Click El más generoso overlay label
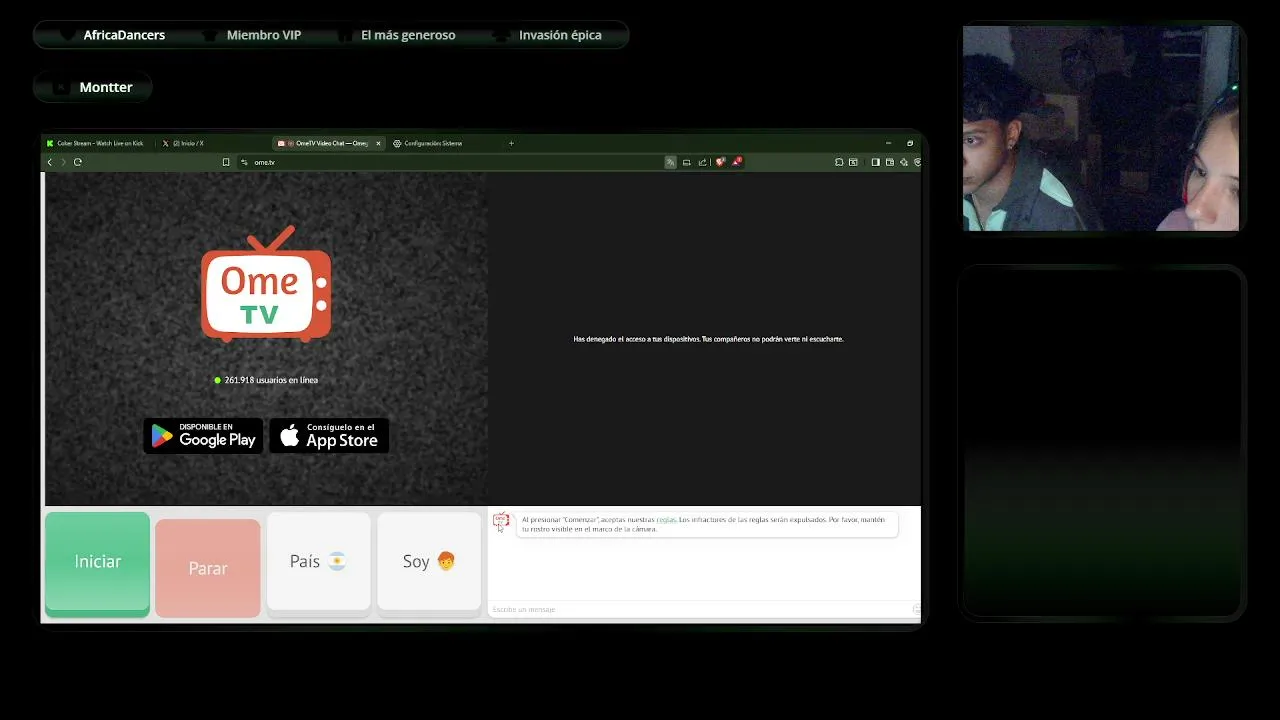Viewport: 1280px width, 720px height. [408, 35]
